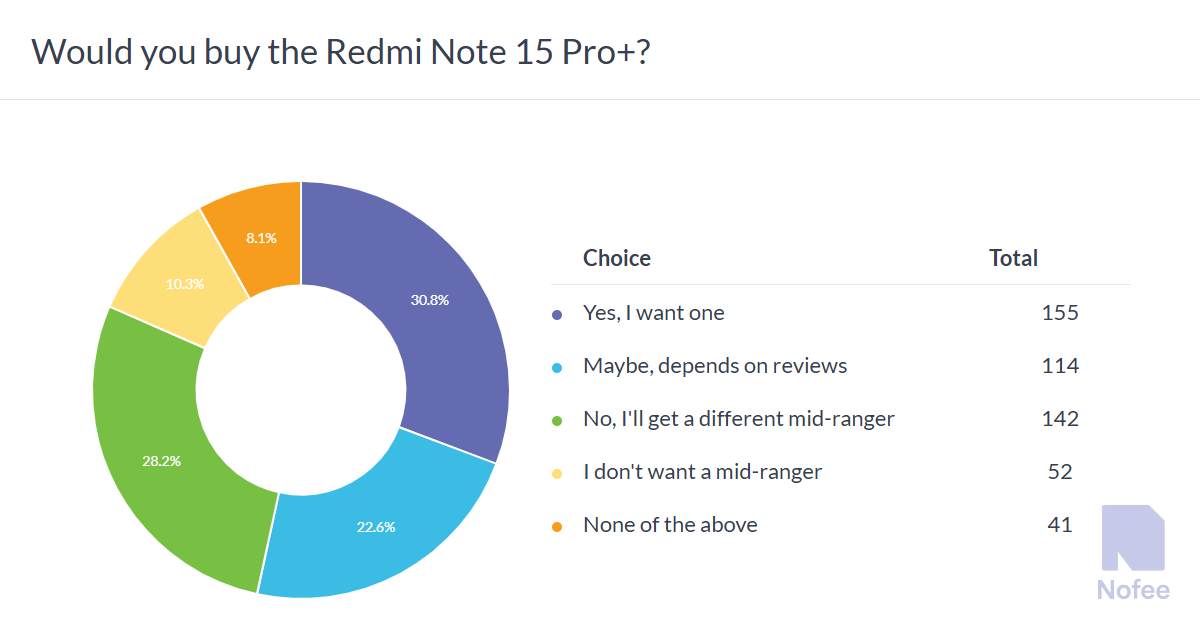The width and height of the screenshot is (1200, 630).
Task: Click the purple dot beside Yes, I want one
Action: click(x=558, y=314)
